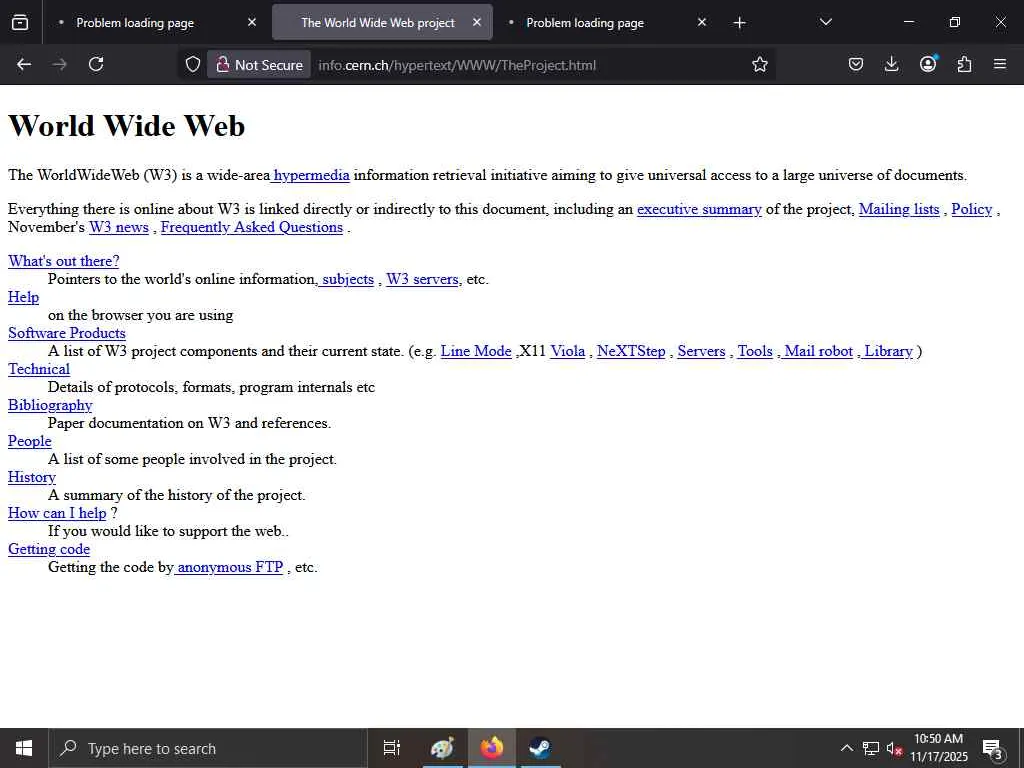Close the first Problem loading page tab
This screenshot has height=768, width=1024.
pyautogui.click(x=252, y=23)
